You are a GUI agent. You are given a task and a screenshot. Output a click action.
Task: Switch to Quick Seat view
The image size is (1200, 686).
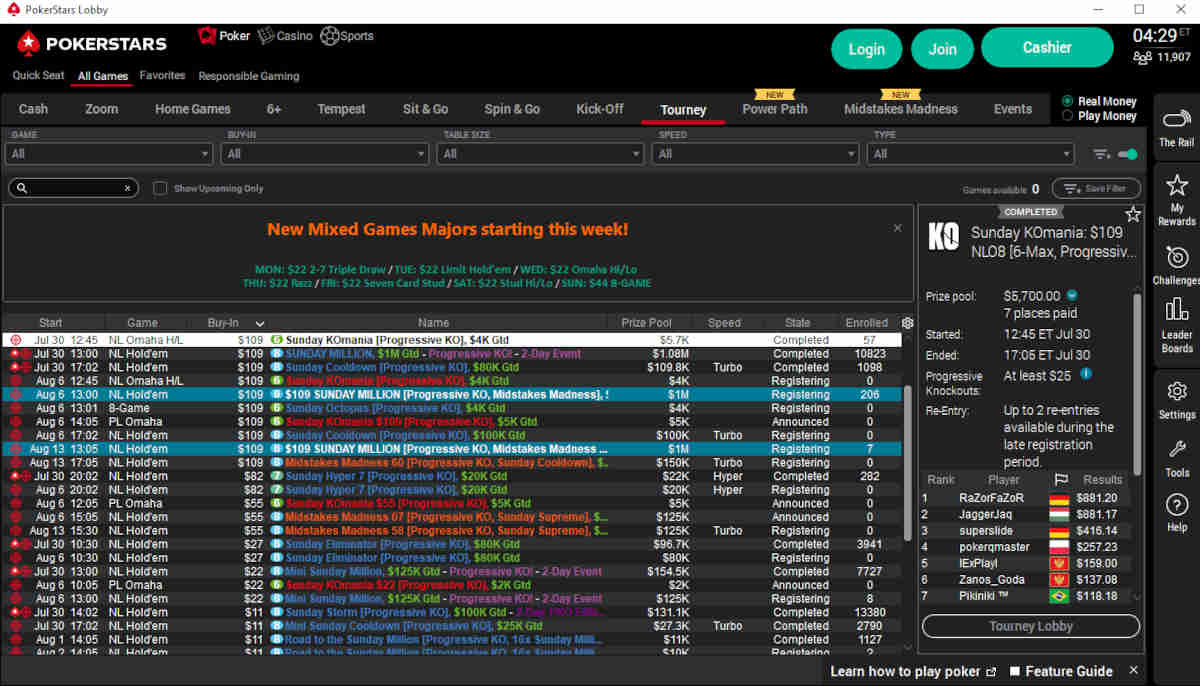pos(38,76)
